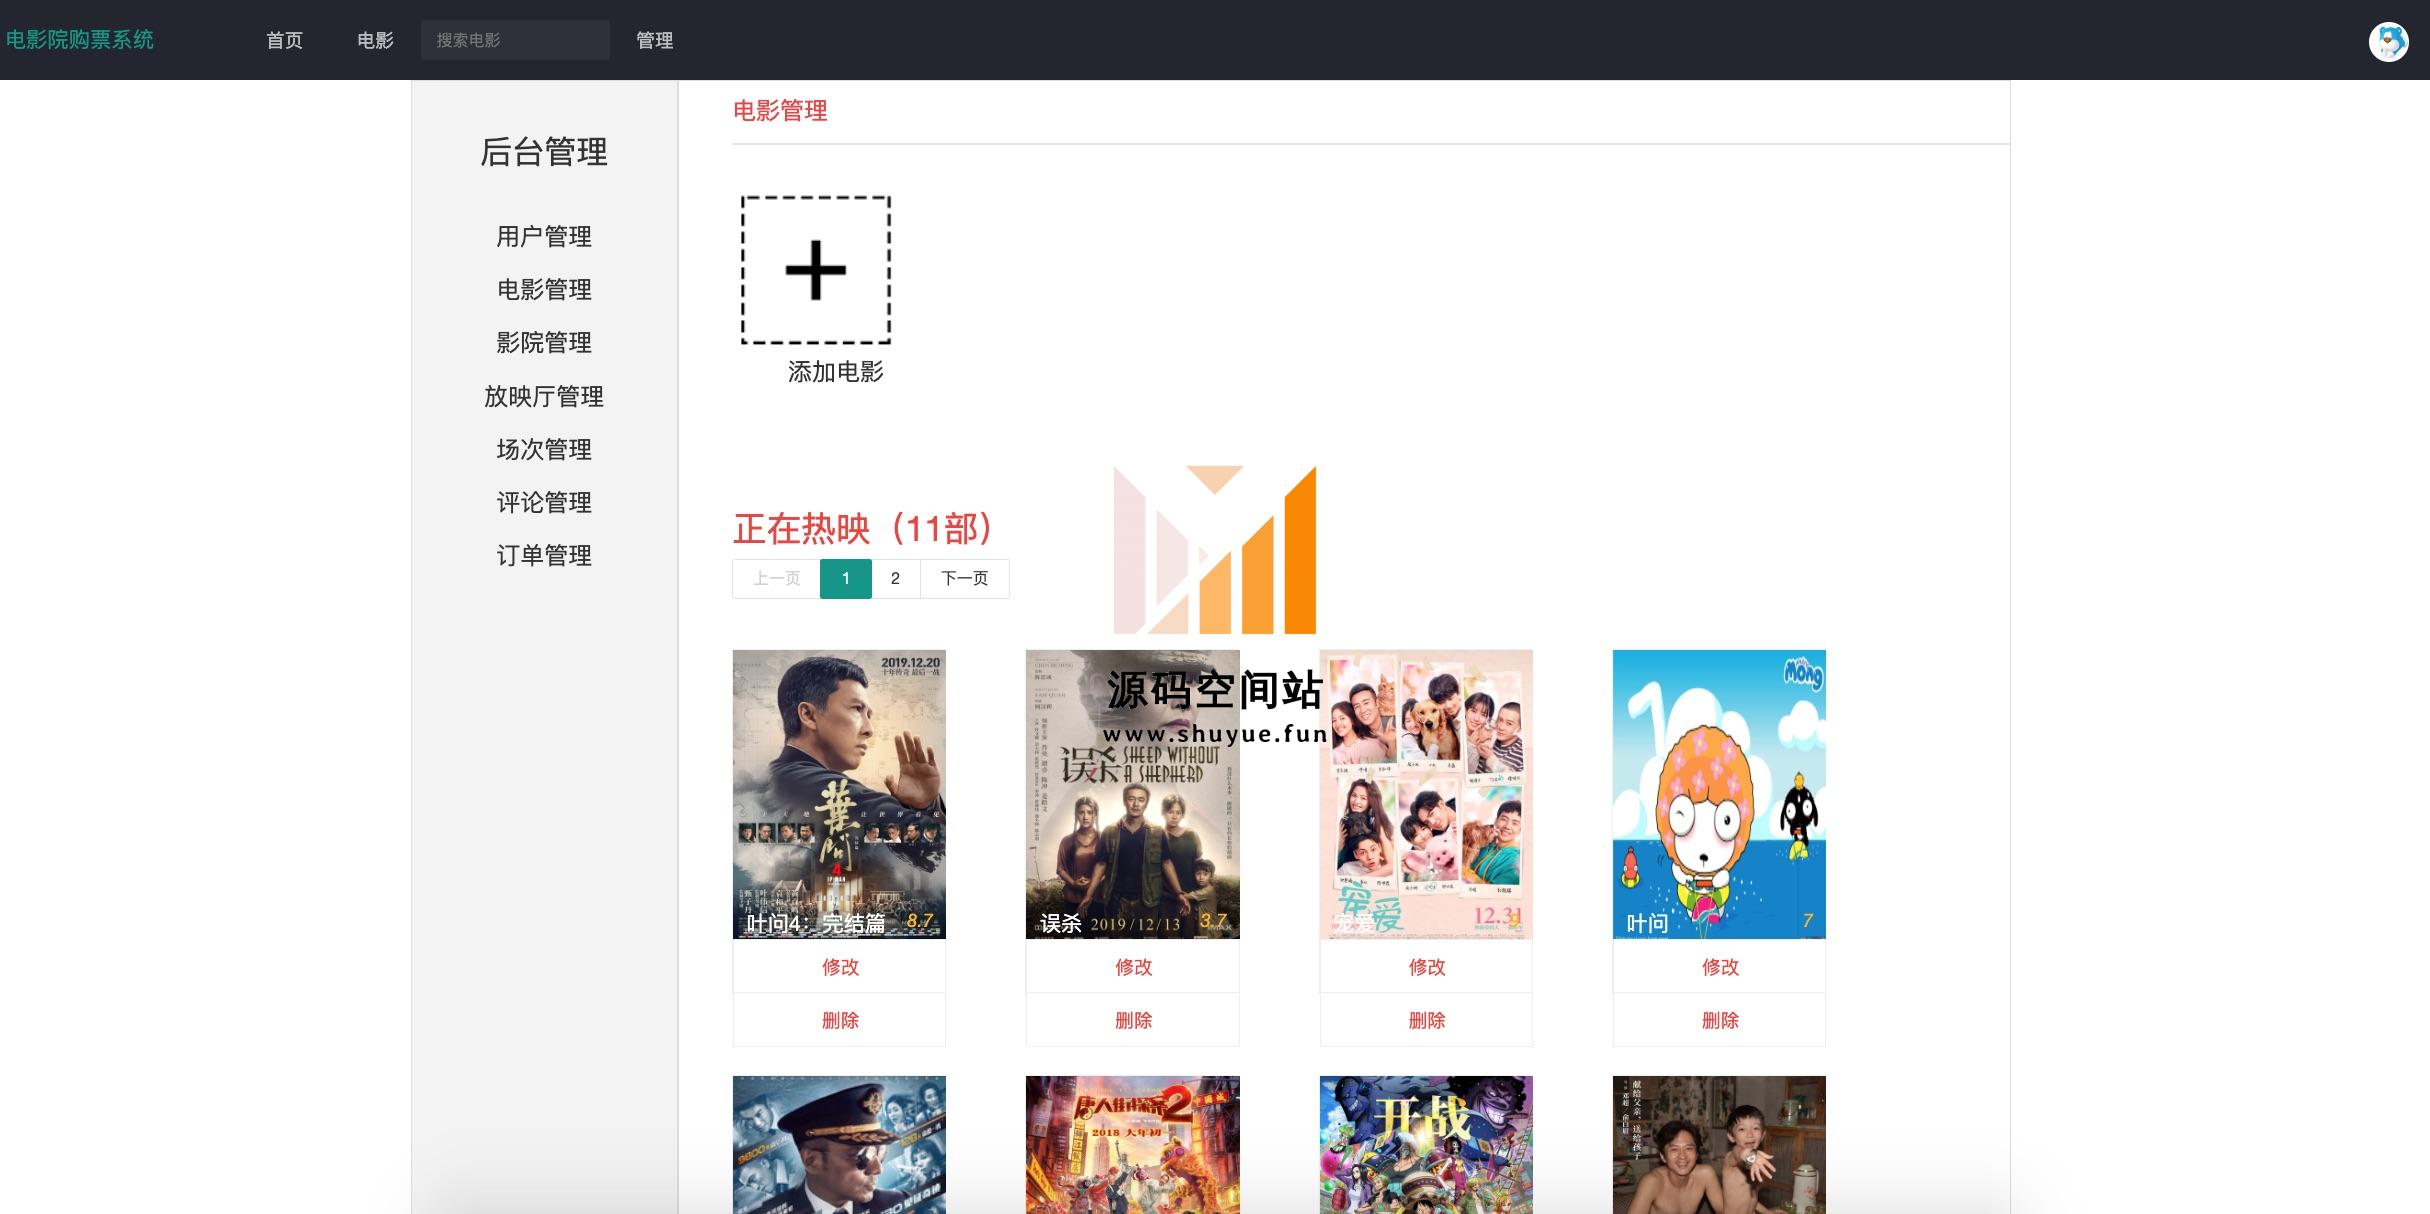This screenshot has width=2430, height=1214.
Task: Open the 电影院购票系统 site logo link
Action: pyautogui.click(x=80, y=40)
